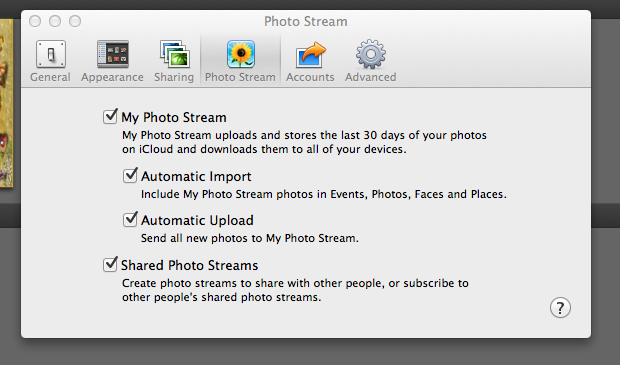Toggle the Shared Photo Streams checkbox
The image size is (620, 365).
pyautogui.click(x=110, y=264)
